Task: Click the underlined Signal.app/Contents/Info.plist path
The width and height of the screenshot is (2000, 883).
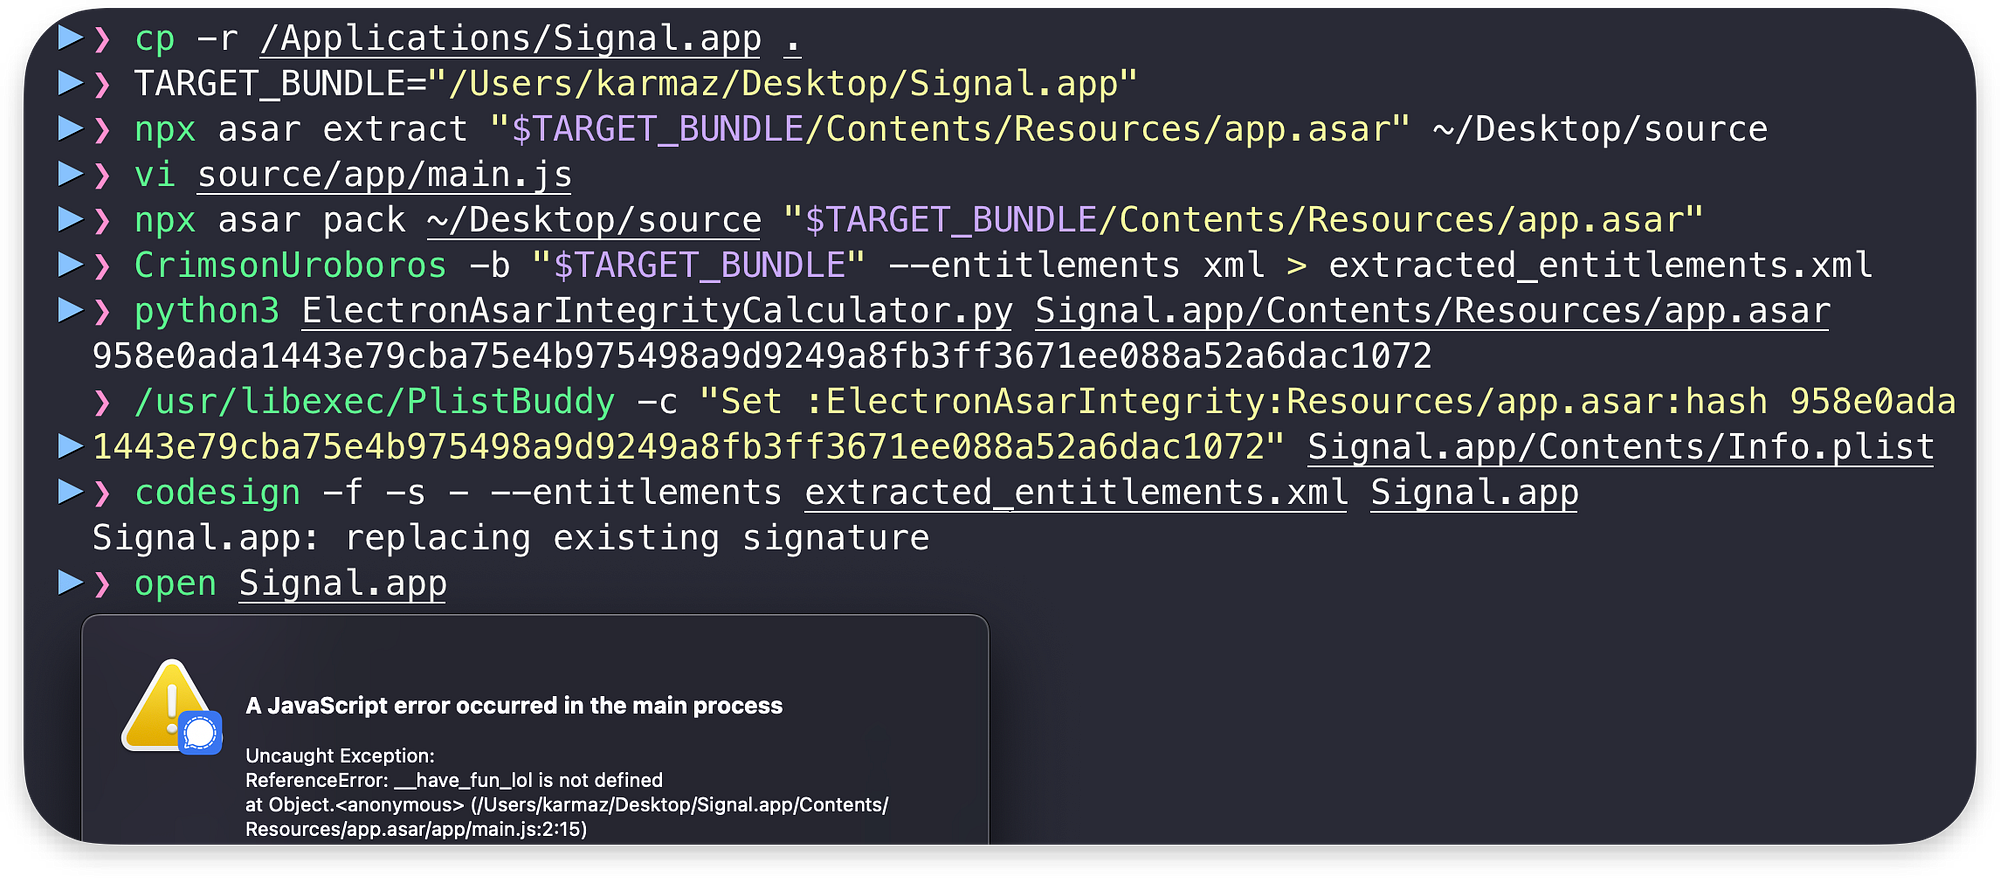Action: tap(1620, 447)
